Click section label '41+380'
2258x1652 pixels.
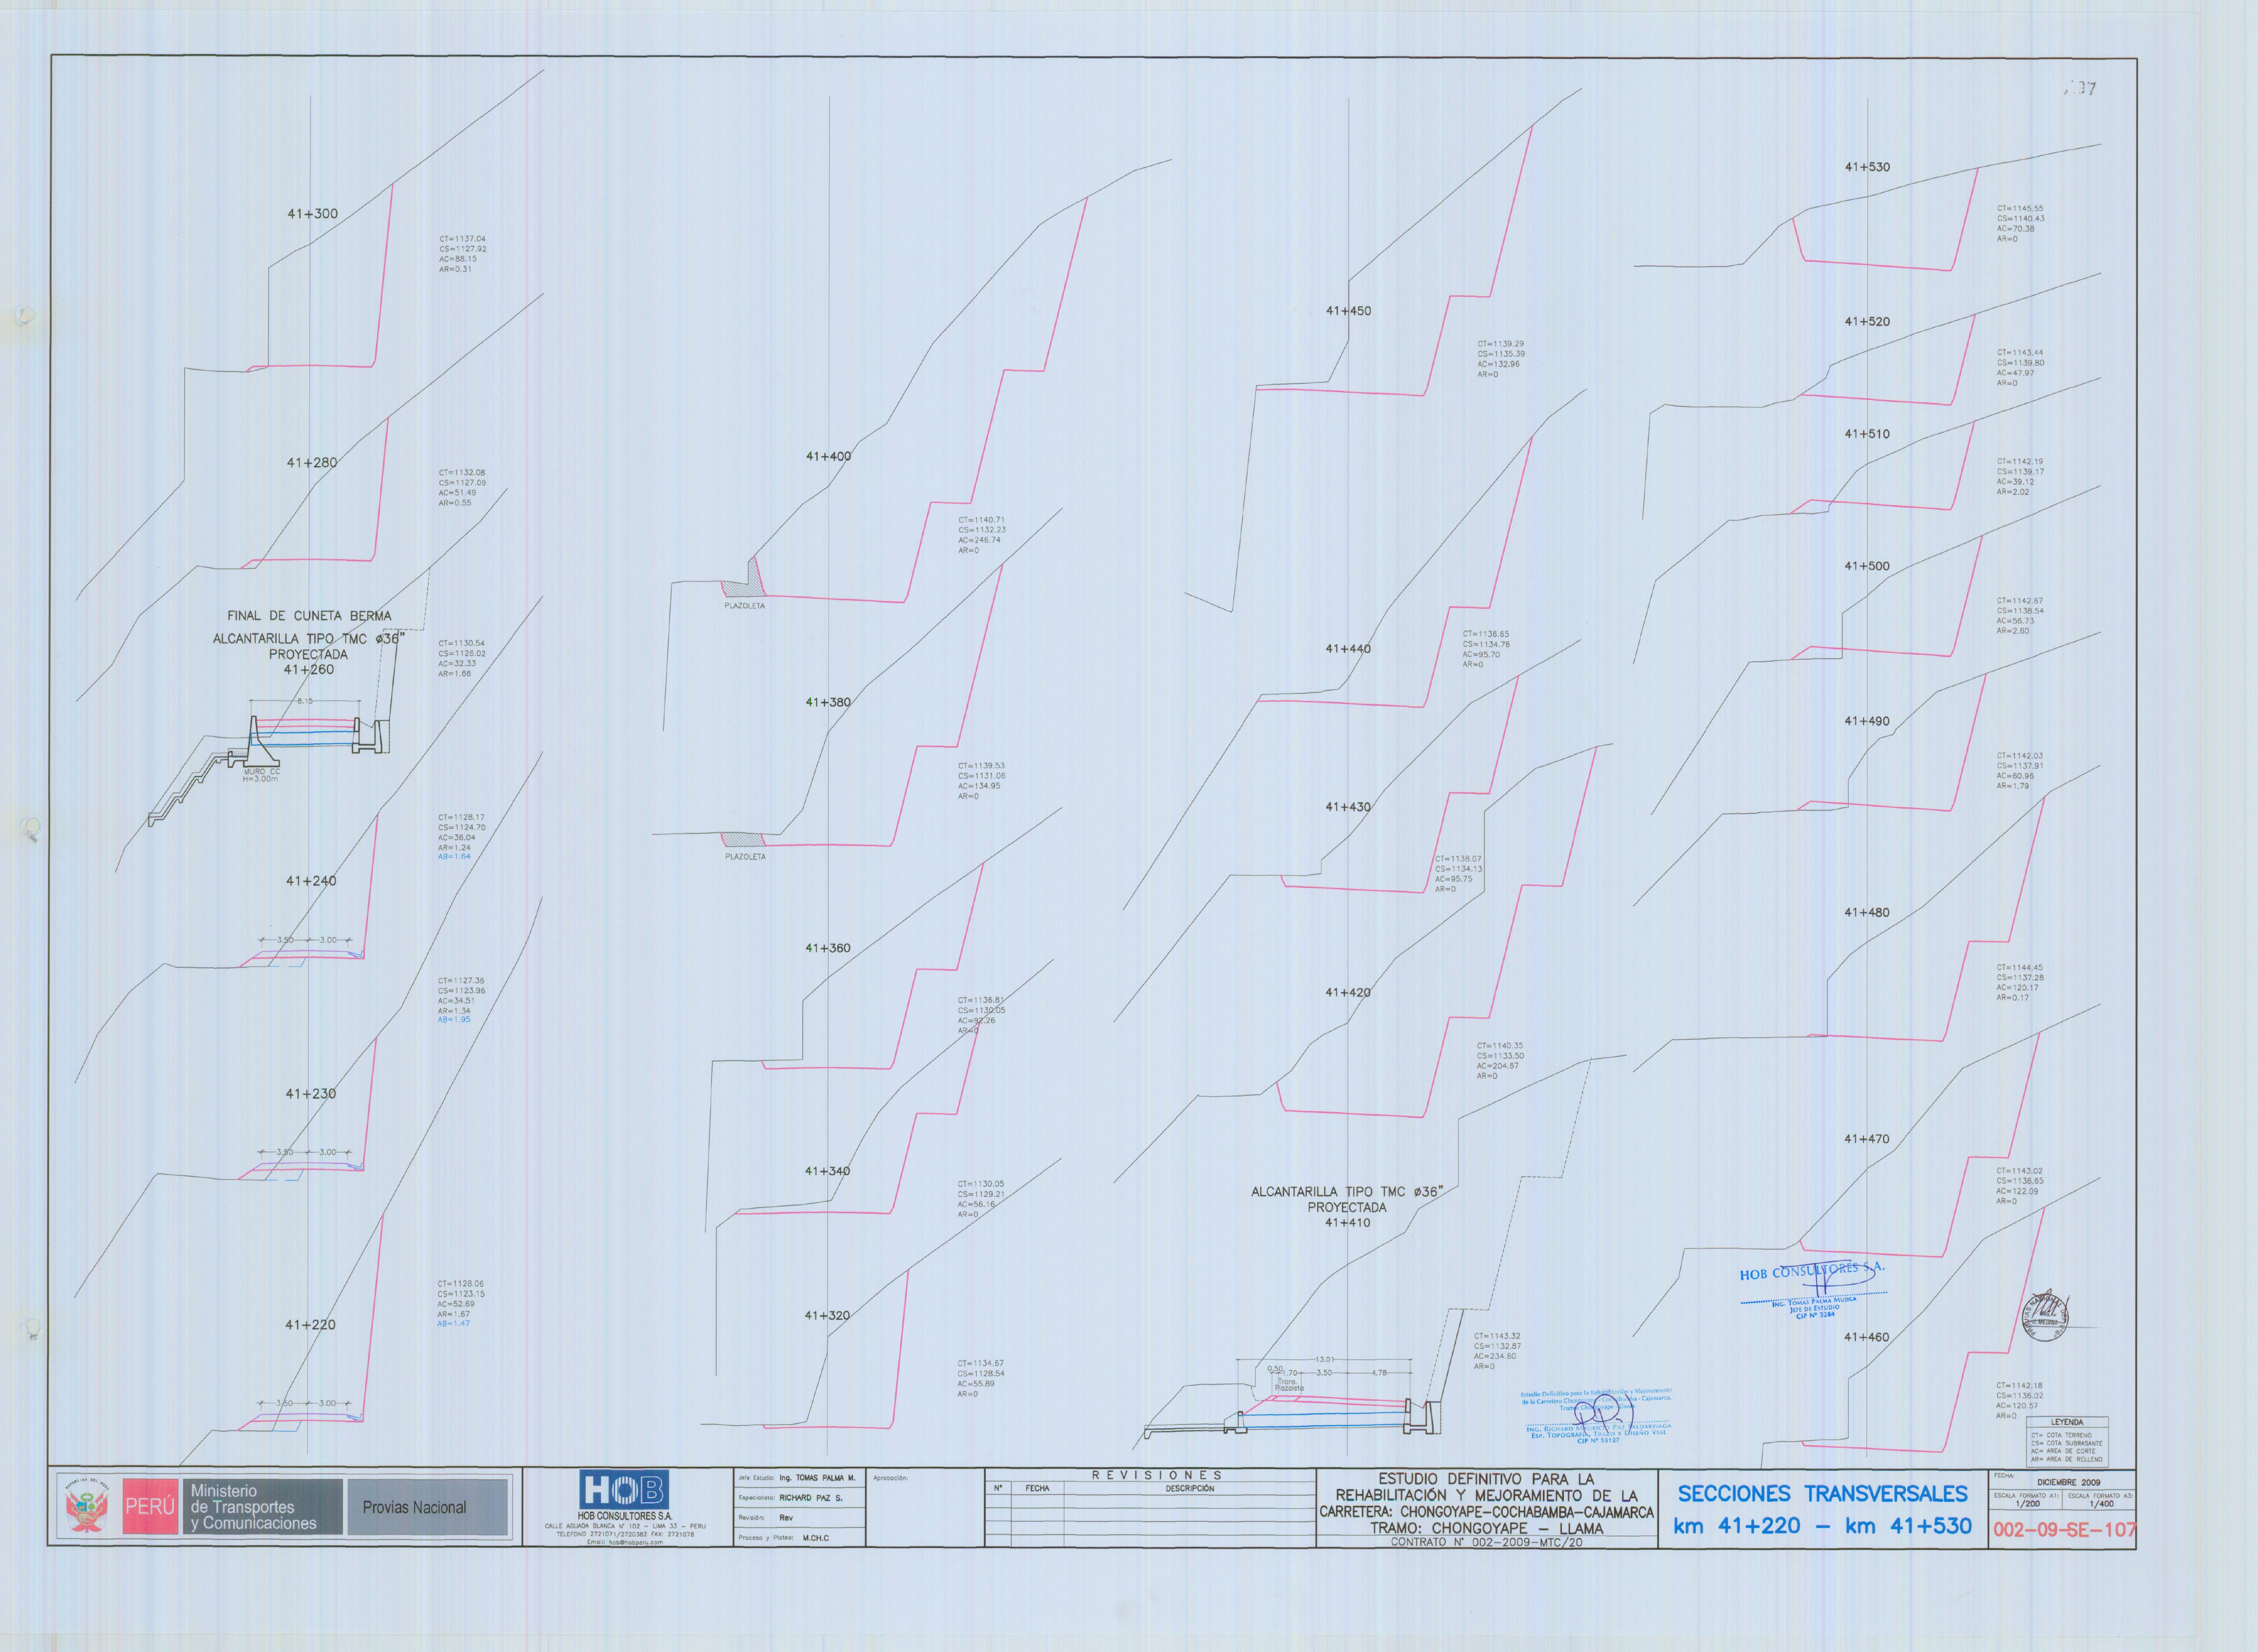[x=828, y=703]
